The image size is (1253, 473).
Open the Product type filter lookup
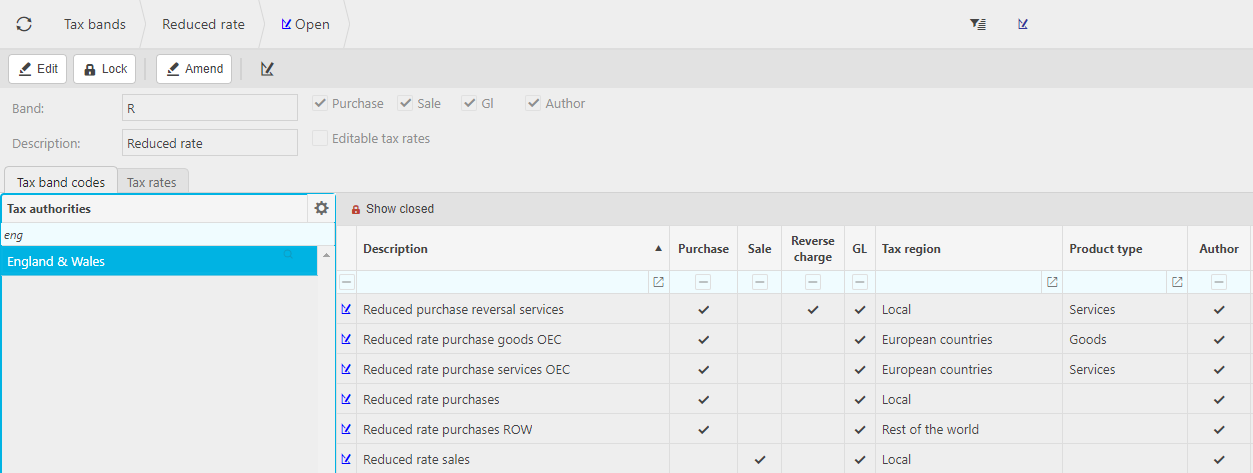1177,282
